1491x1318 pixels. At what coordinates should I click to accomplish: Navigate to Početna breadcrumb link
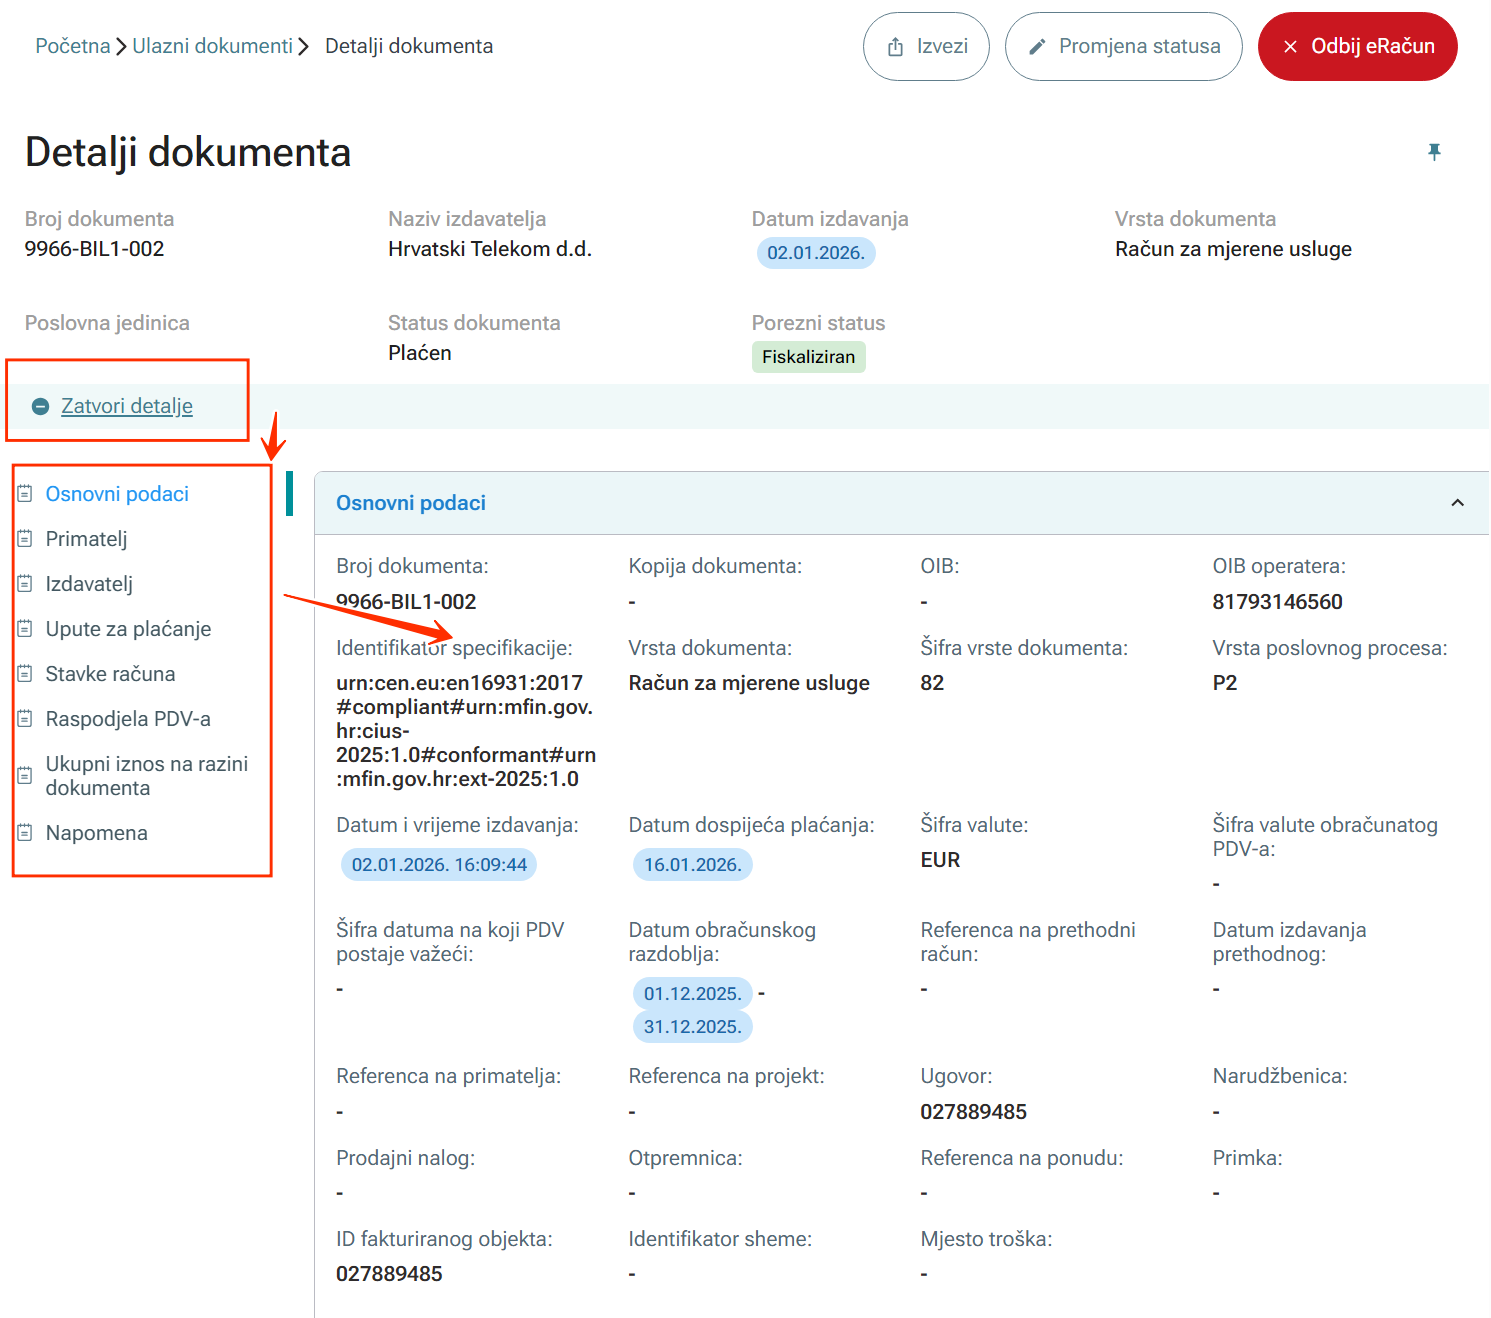coord(72,46)
